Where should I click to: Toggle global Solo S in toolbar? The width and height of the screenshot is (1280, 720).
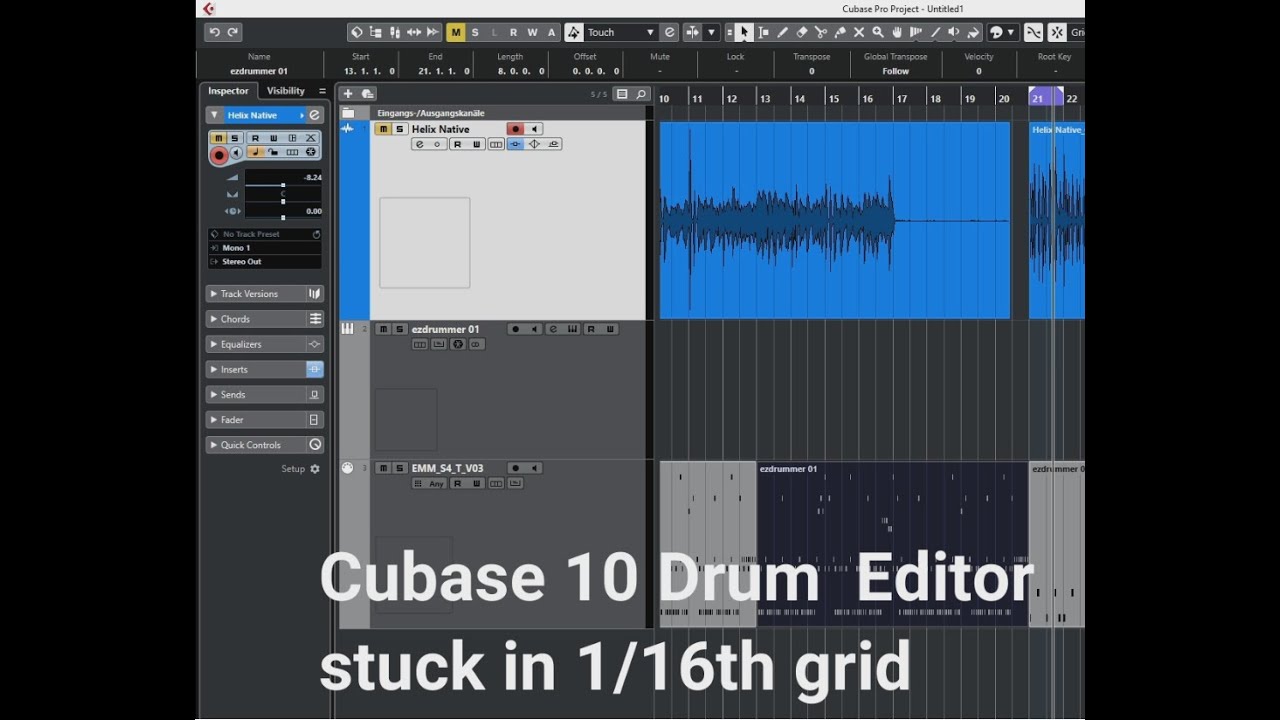(x=475, y=32)
